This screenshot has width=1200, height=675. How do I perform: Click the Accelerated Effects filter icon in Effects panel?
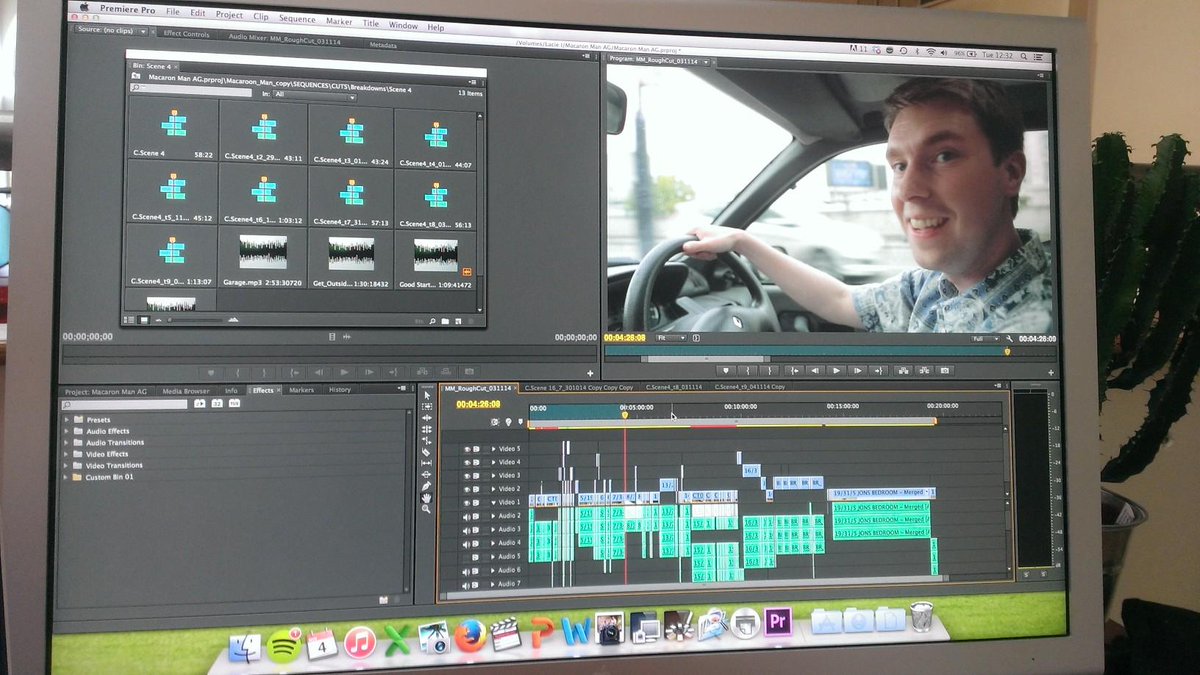199,403
